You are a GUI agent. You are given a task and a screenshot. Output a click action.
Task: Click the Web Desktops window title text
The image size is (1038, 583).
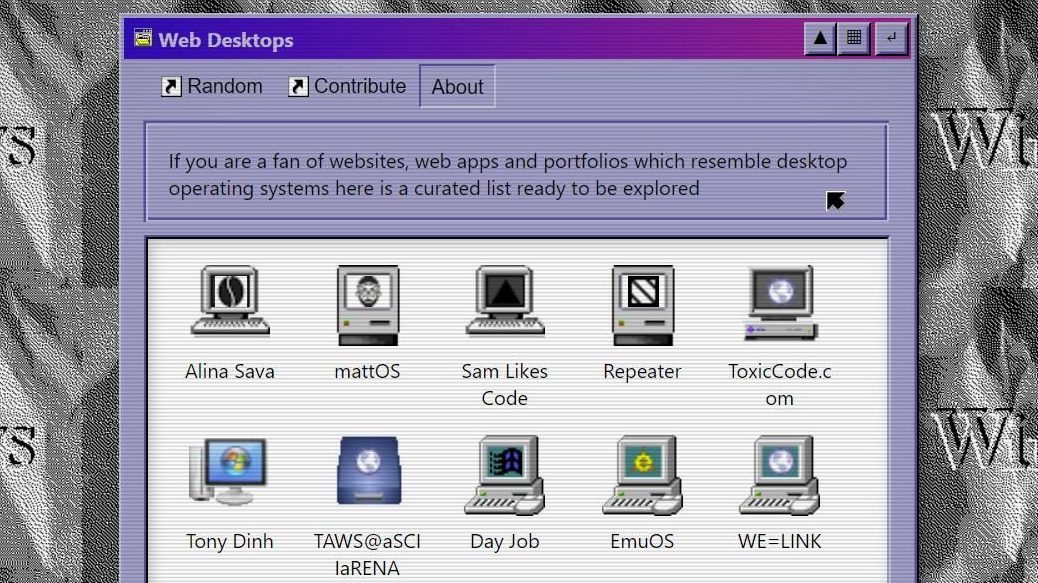tap(226, 40)
